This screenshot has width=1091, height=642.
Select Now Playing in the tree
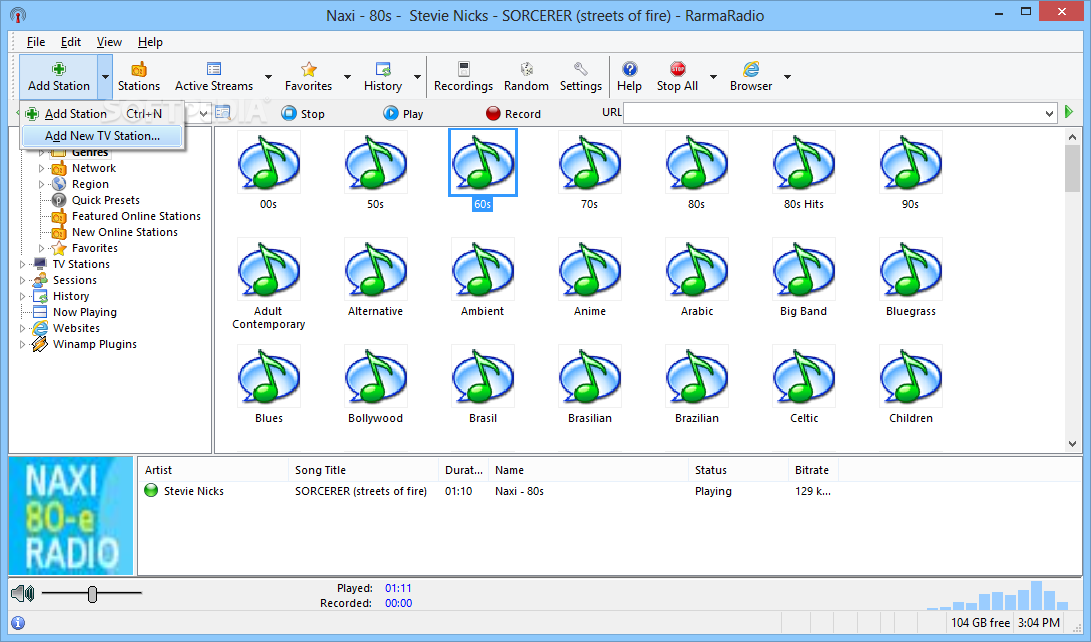85,312
